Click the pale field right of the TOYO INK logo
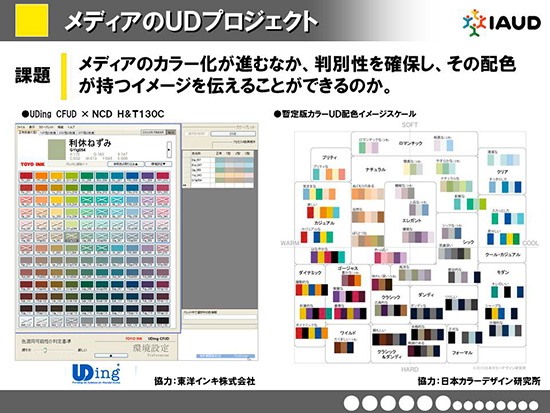Image resolution: width=550 pixels, height=413 pixels. (x=76, y=164)
